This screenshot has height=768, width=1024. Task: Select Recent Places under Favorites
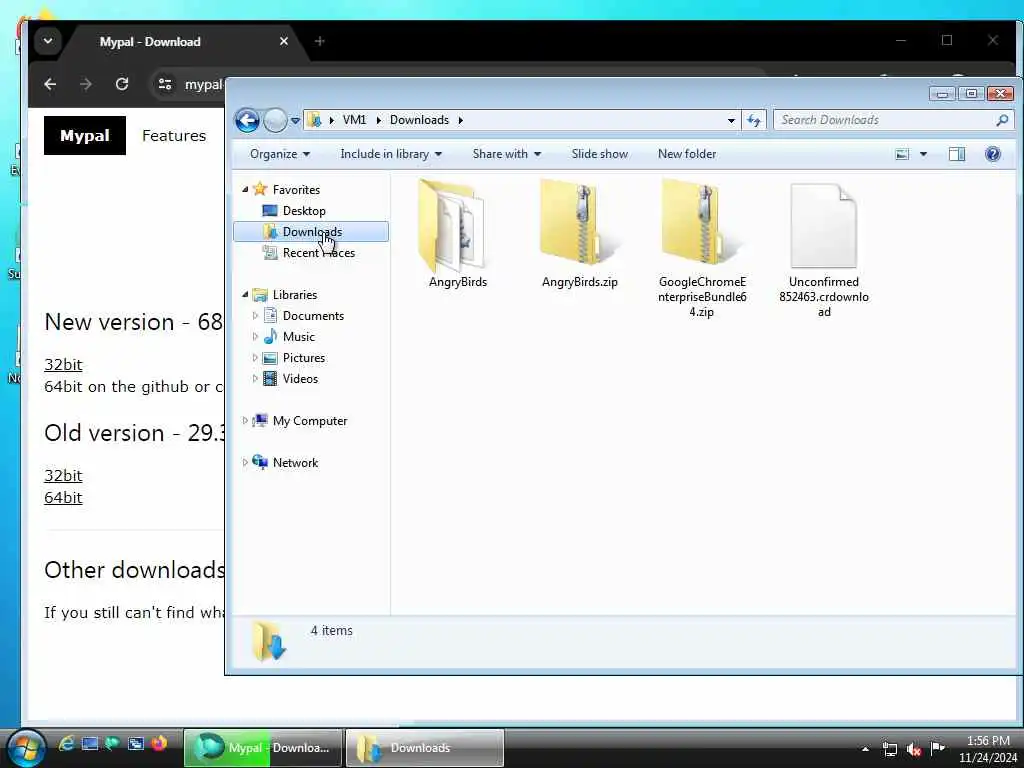click(318, 253)
